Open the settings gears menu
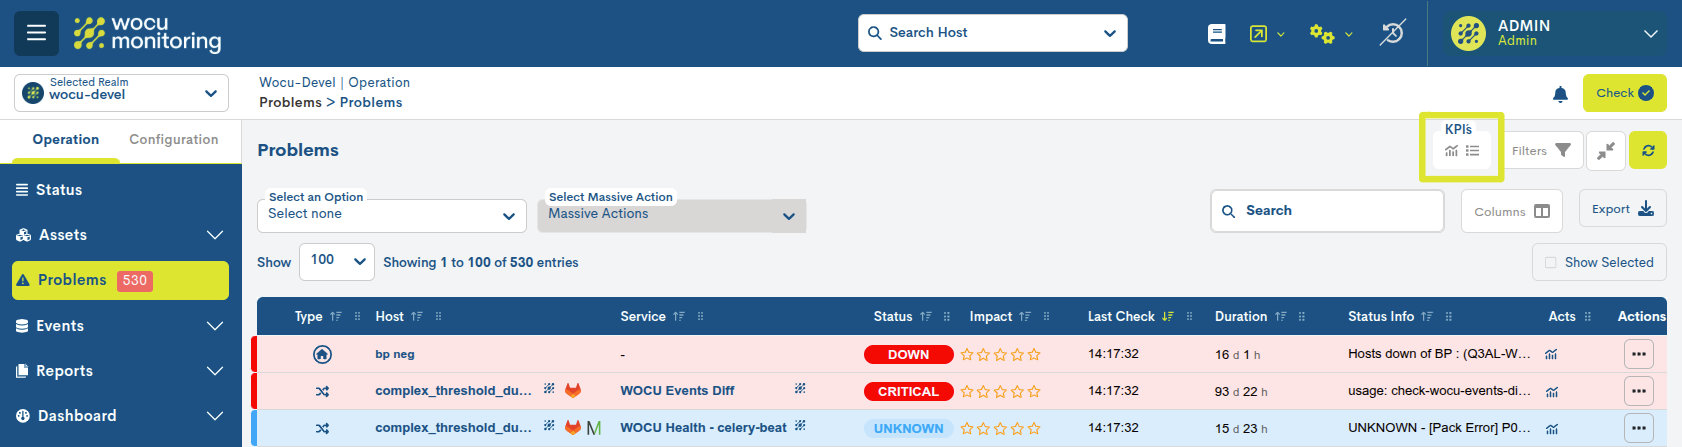The image size is (1682, 447). (1329, 34)
